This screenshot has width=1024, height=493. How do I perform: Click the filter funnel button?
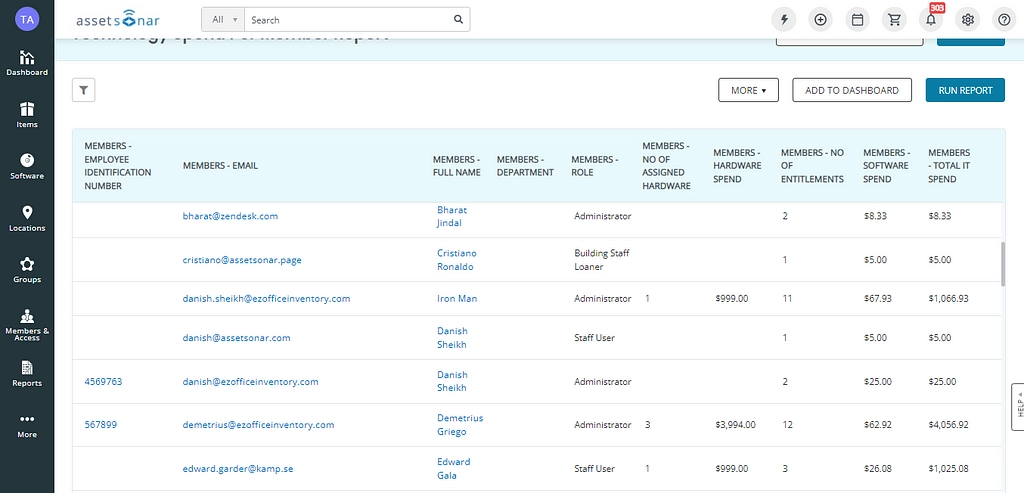pyautogui.click(x=84, y=90)
